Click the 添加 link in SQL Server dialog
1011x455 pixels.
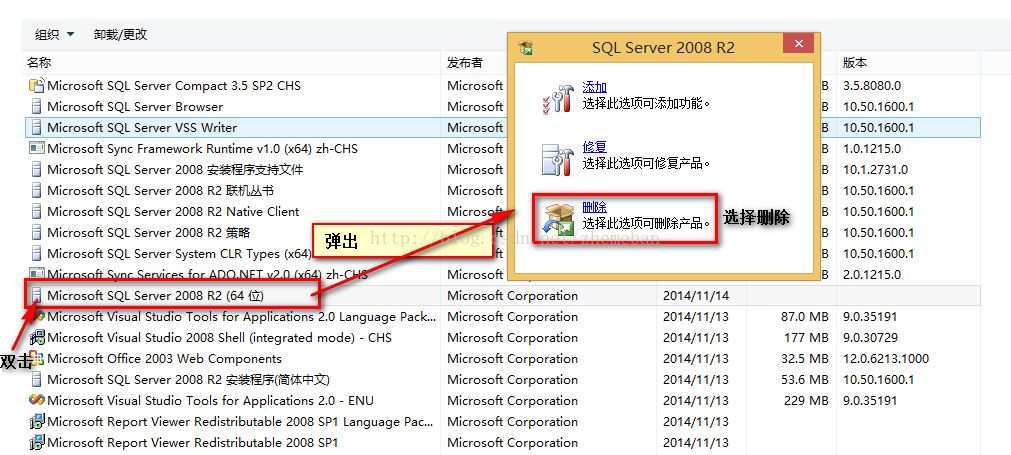[x=594, y=87]
